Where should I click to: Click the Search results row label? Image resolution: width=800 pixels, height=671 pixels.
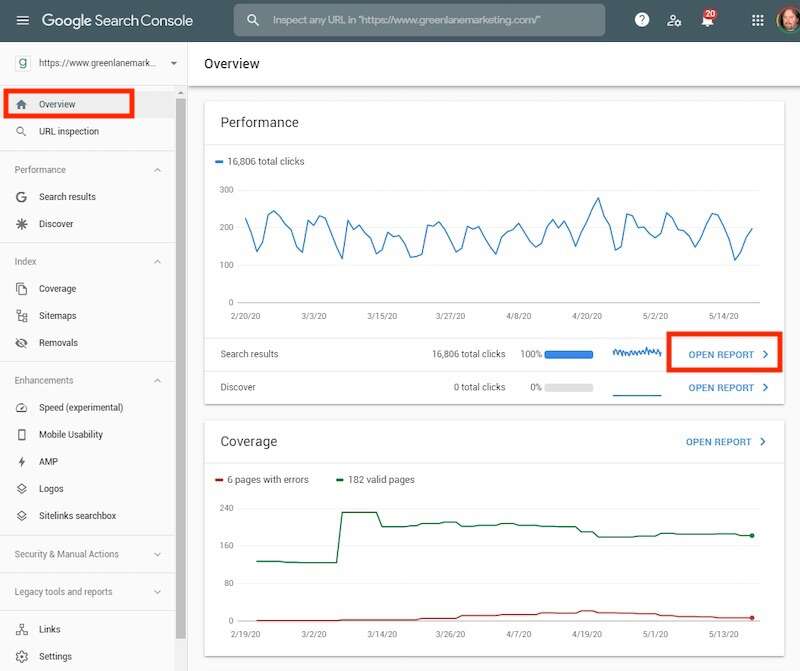[249, 354]
